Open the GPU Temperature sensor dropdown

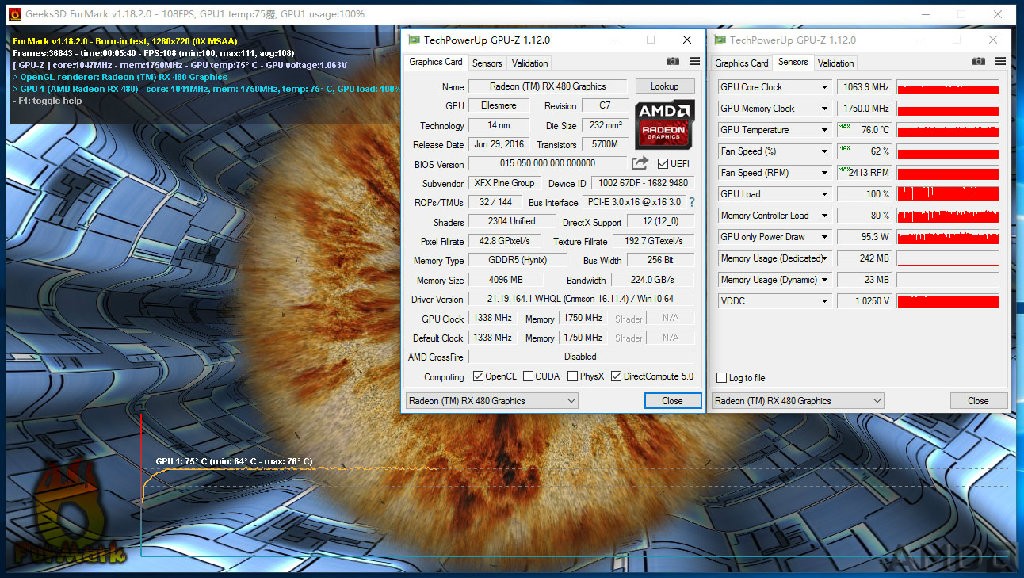coord(825,130)
